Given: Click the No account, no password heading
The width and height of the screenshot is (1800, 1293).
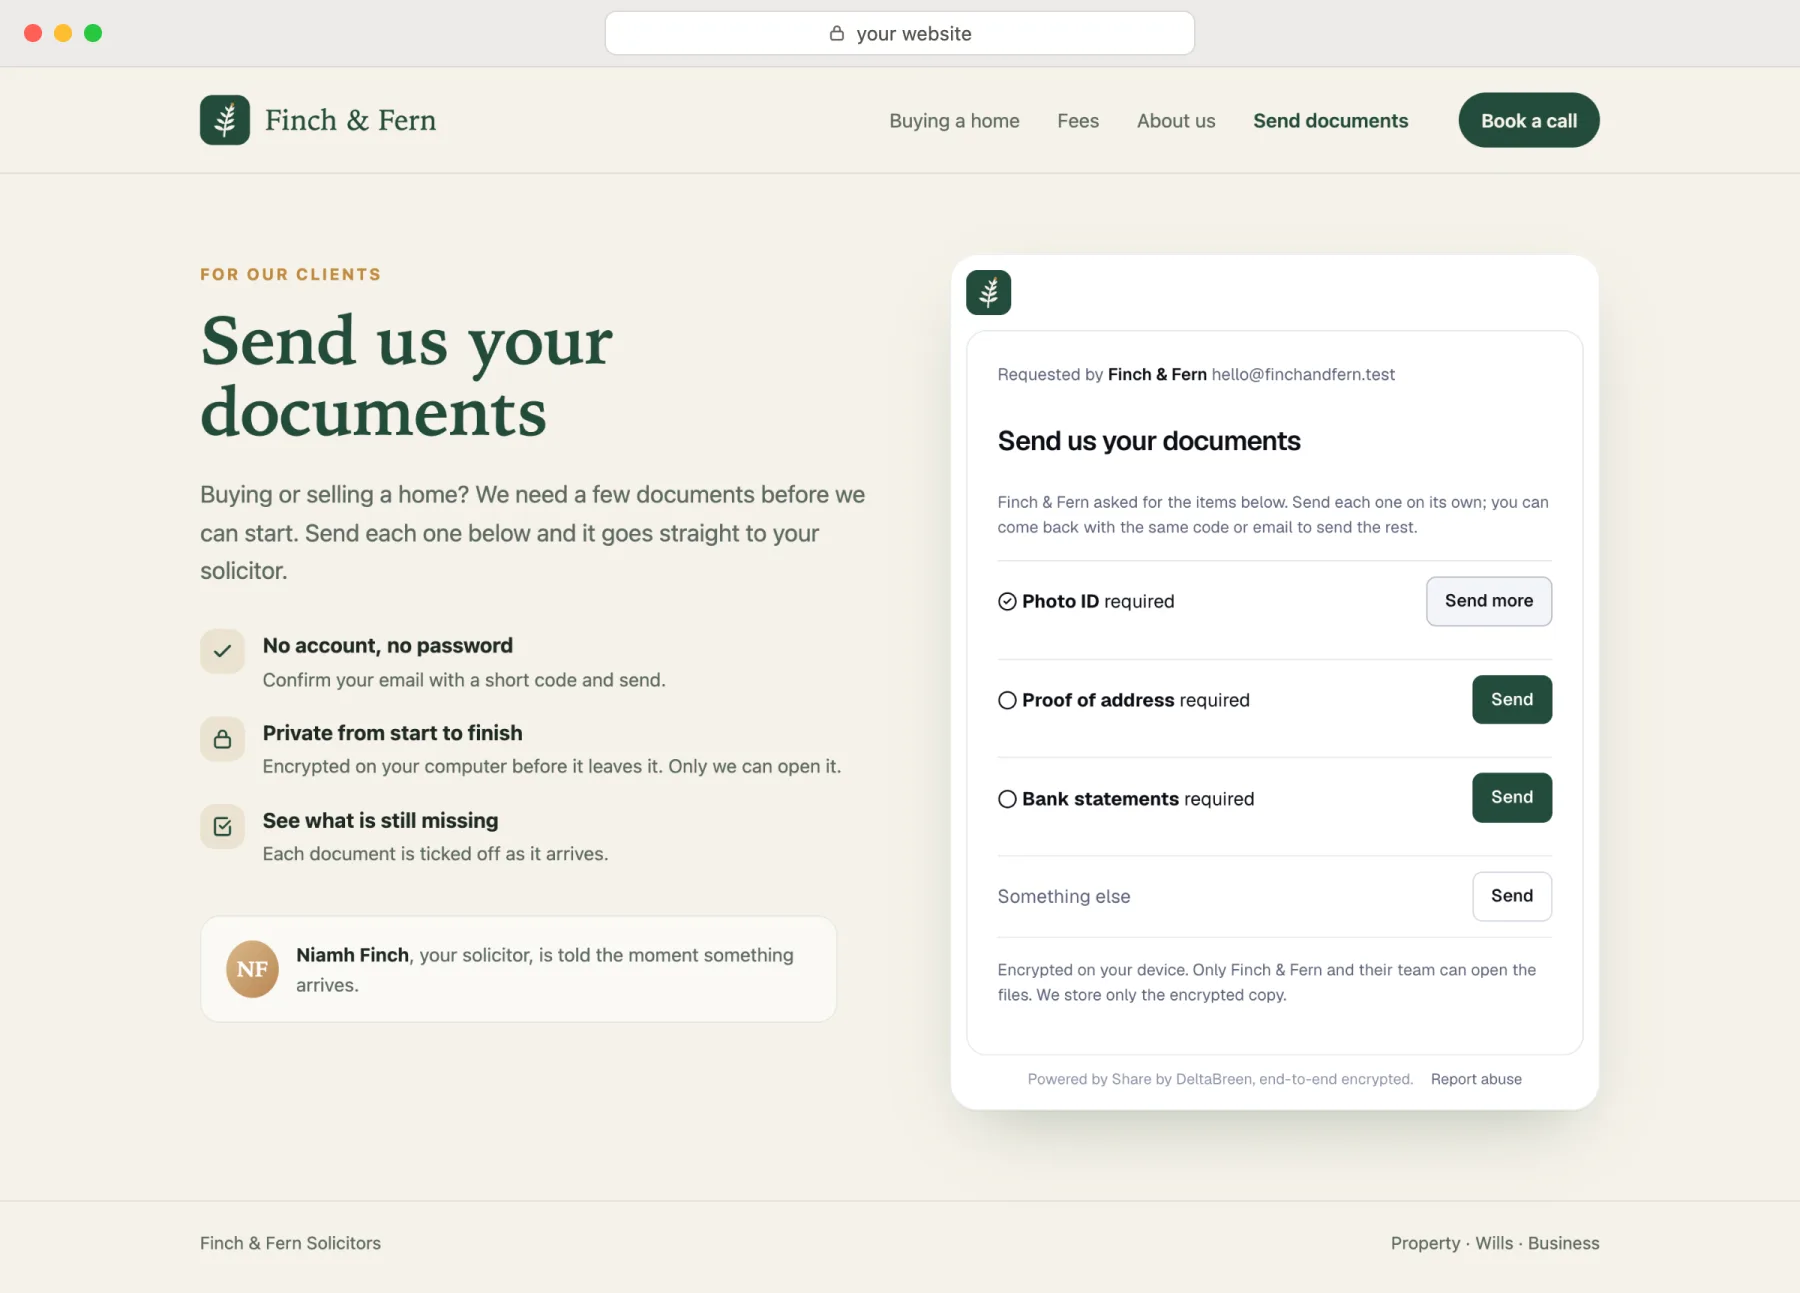Looking at the screenshot, I should (x=388, y=646).
